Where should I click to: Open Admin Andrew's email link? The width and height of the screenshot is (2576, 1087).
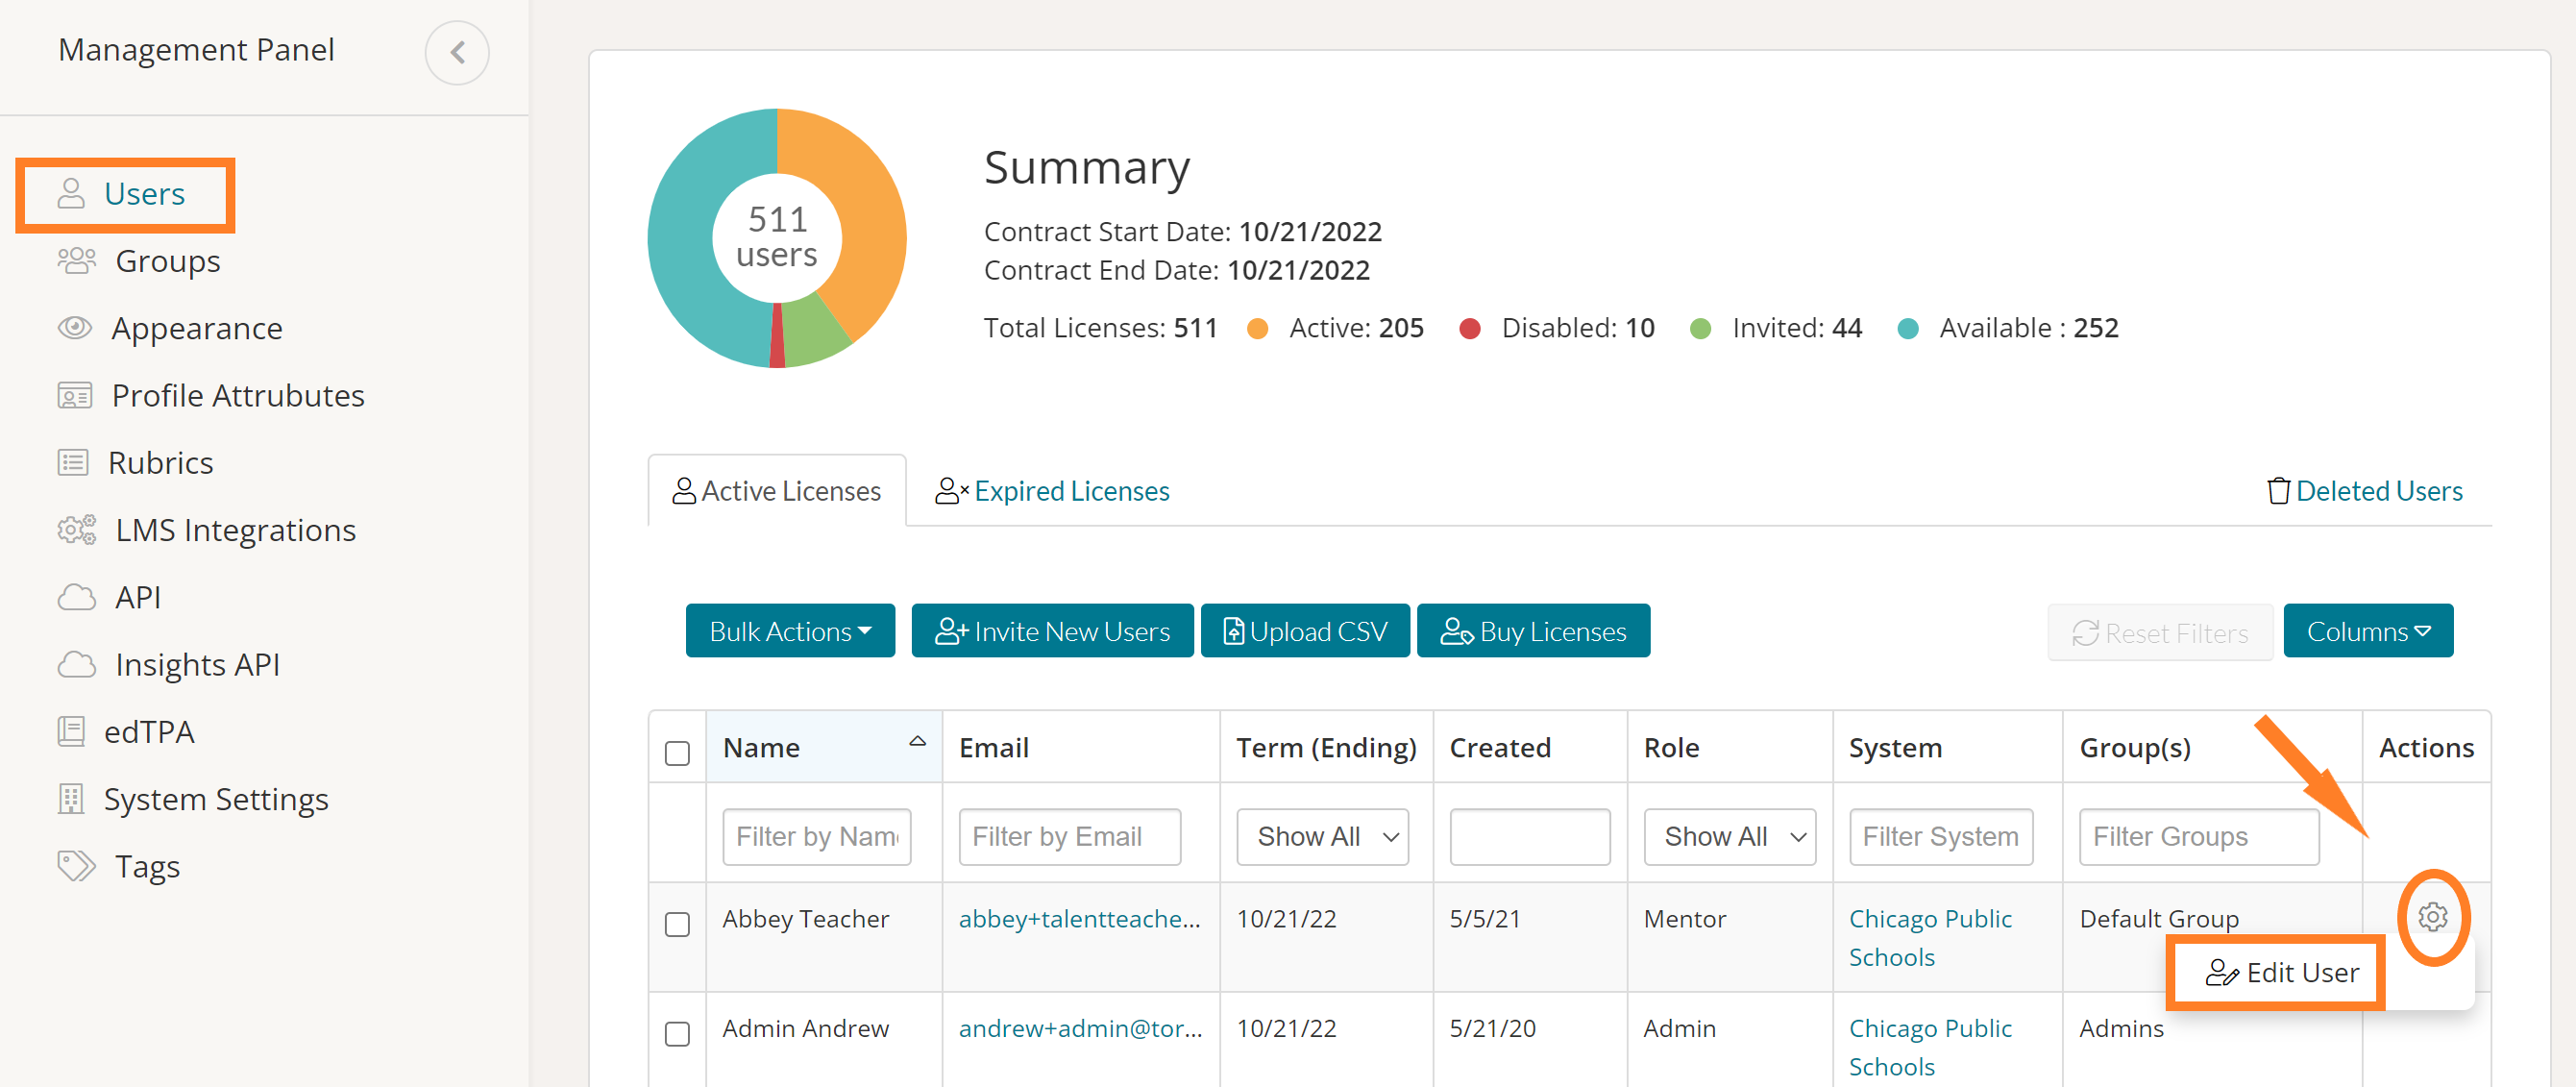coord(1080,1028)
